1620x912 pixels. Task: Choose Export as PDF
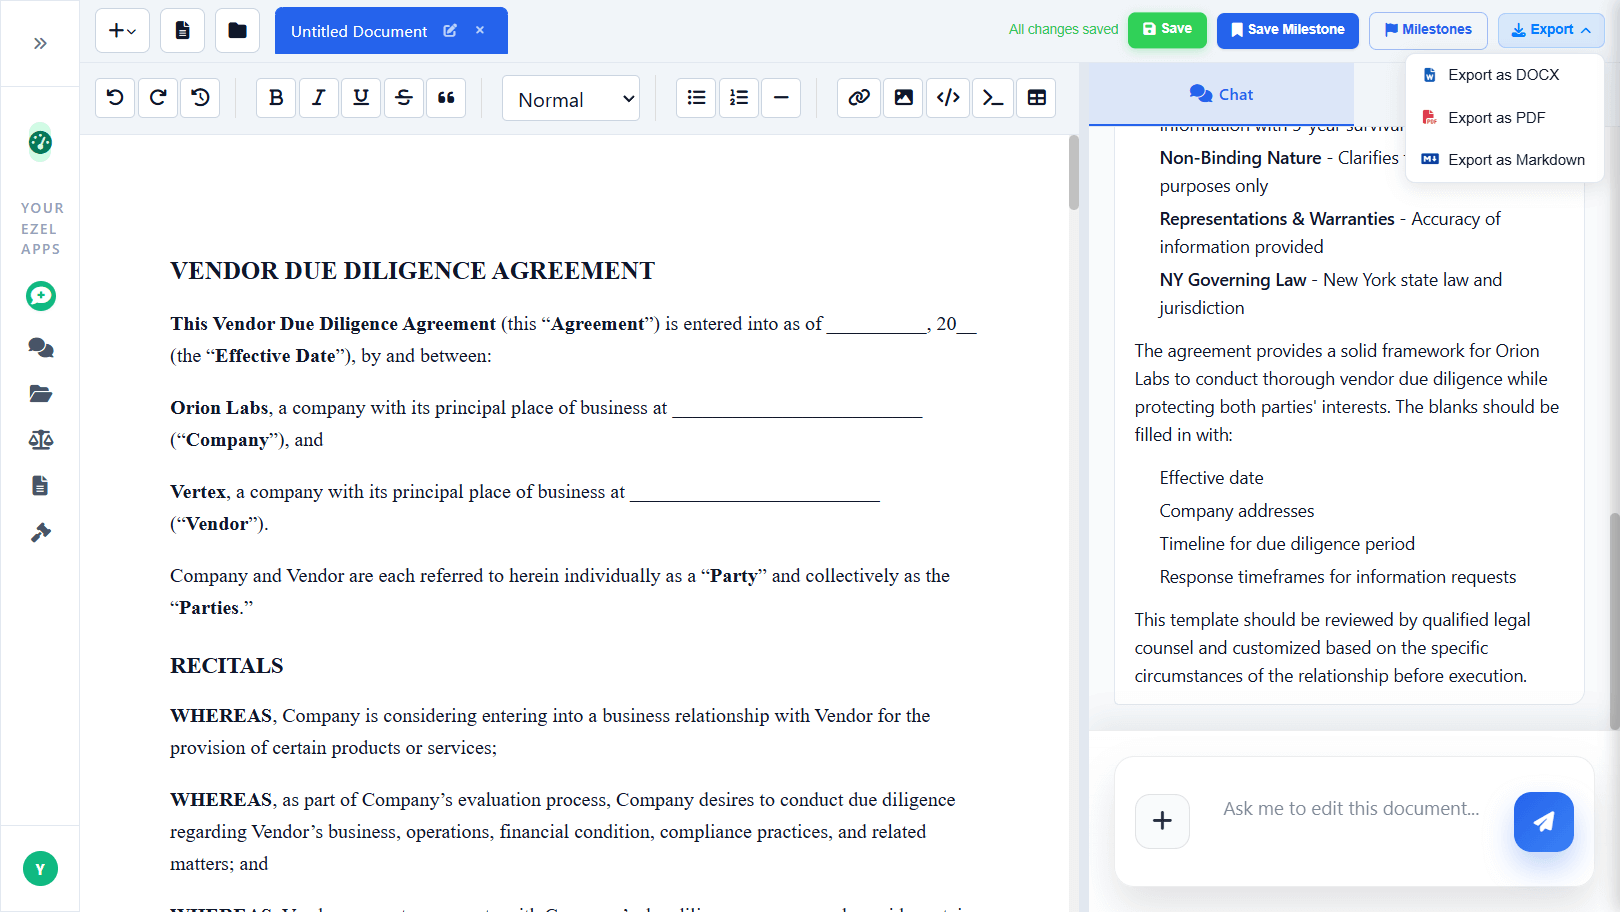coord(1495,118)
